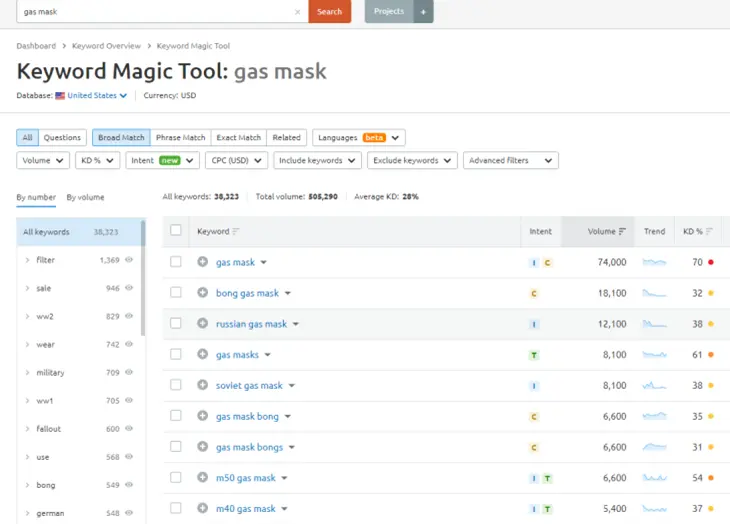Image resolution: width=730 pixels, height=524 pixels.
Task: Open 'russian gas mask' keyword link
Action: (x=251, y=324)
